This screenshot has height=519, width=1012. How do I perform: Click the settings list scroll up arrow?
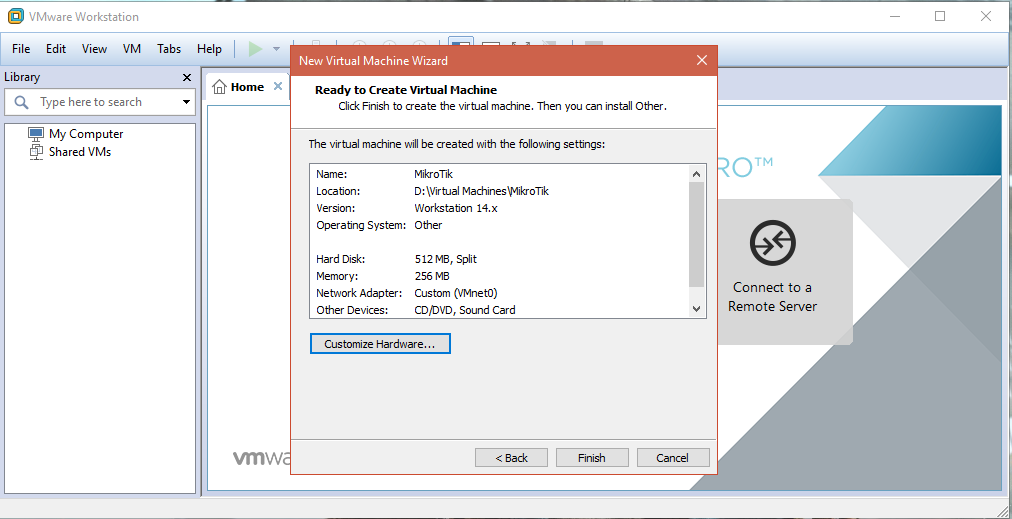tap(696, 174)
